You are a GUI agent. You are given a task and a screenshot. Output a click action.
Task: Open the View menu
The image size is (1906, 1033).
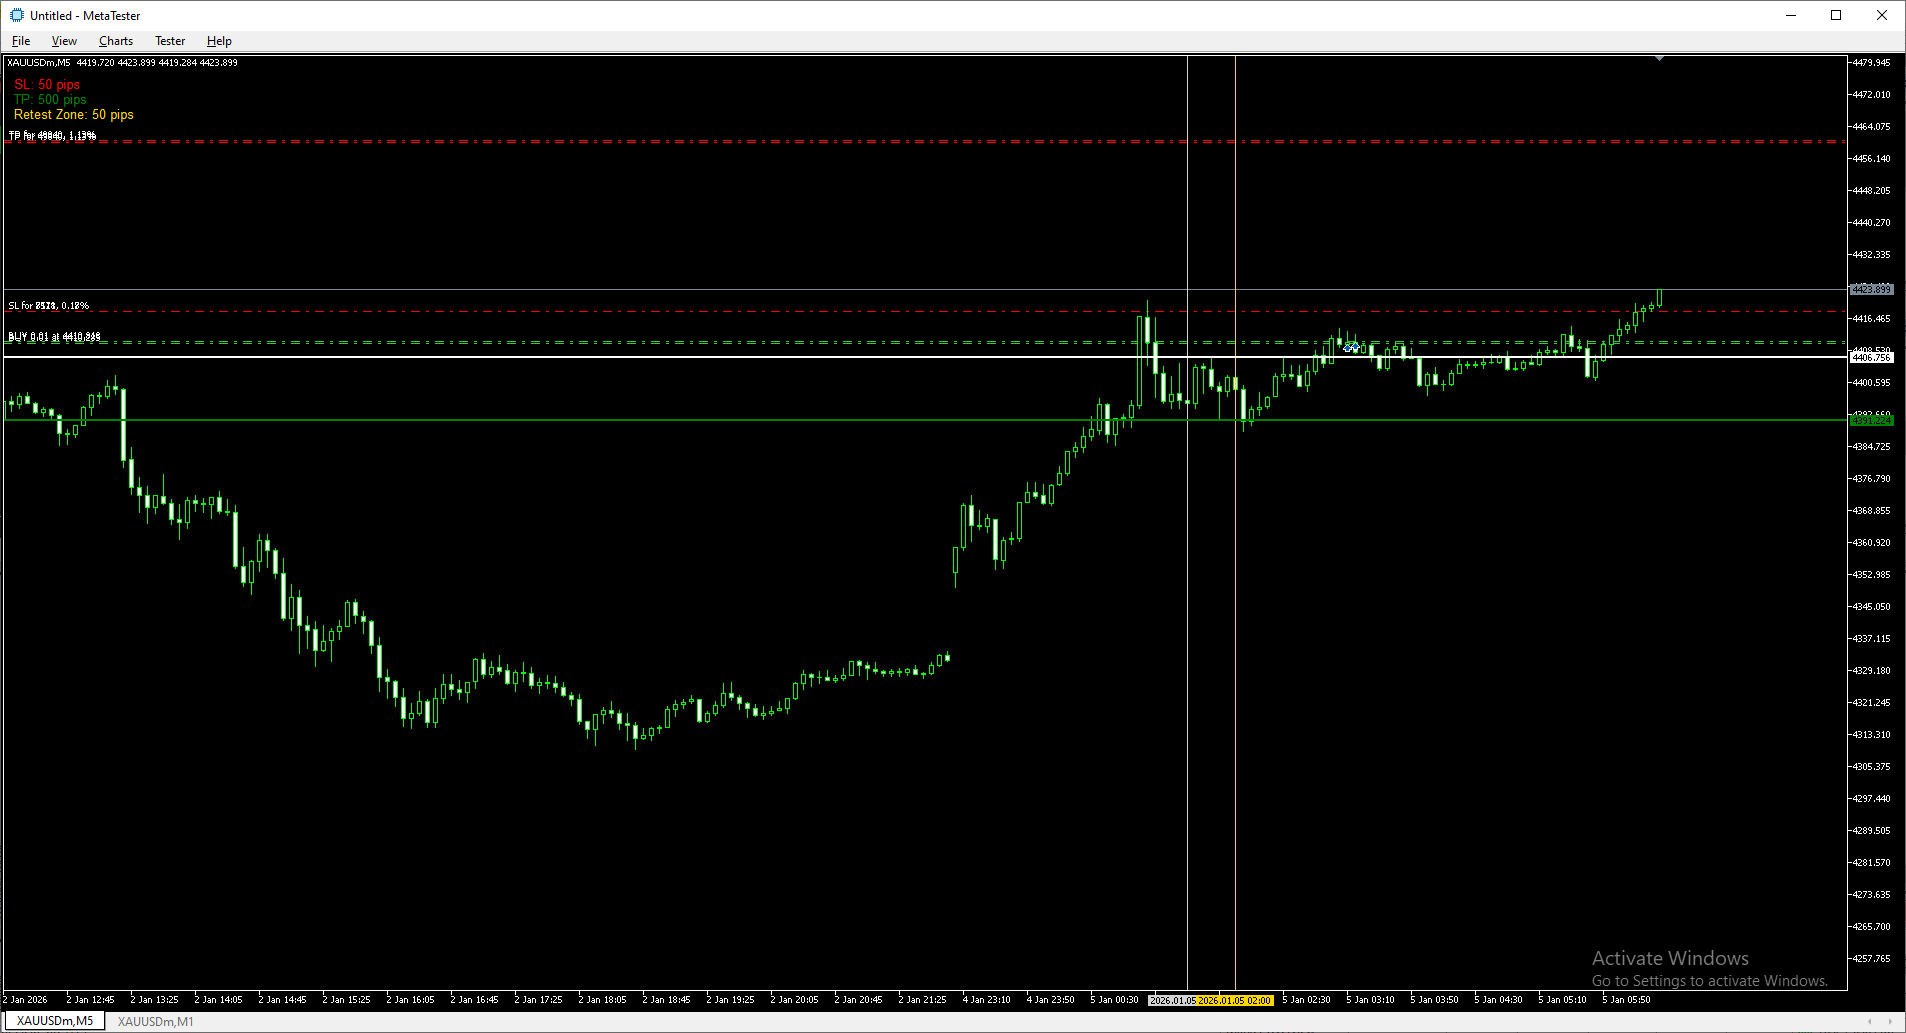point(64,41)
